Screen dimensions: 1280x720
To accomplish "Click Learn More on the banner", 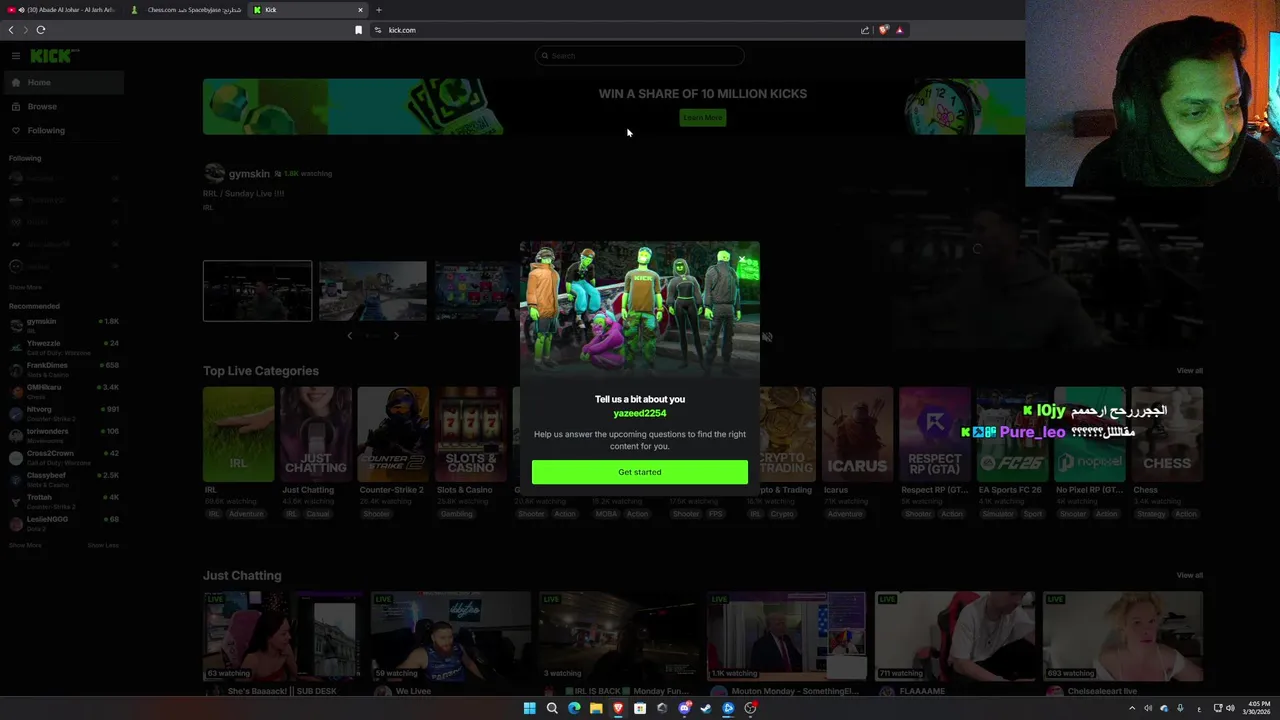I will (702, 117).
